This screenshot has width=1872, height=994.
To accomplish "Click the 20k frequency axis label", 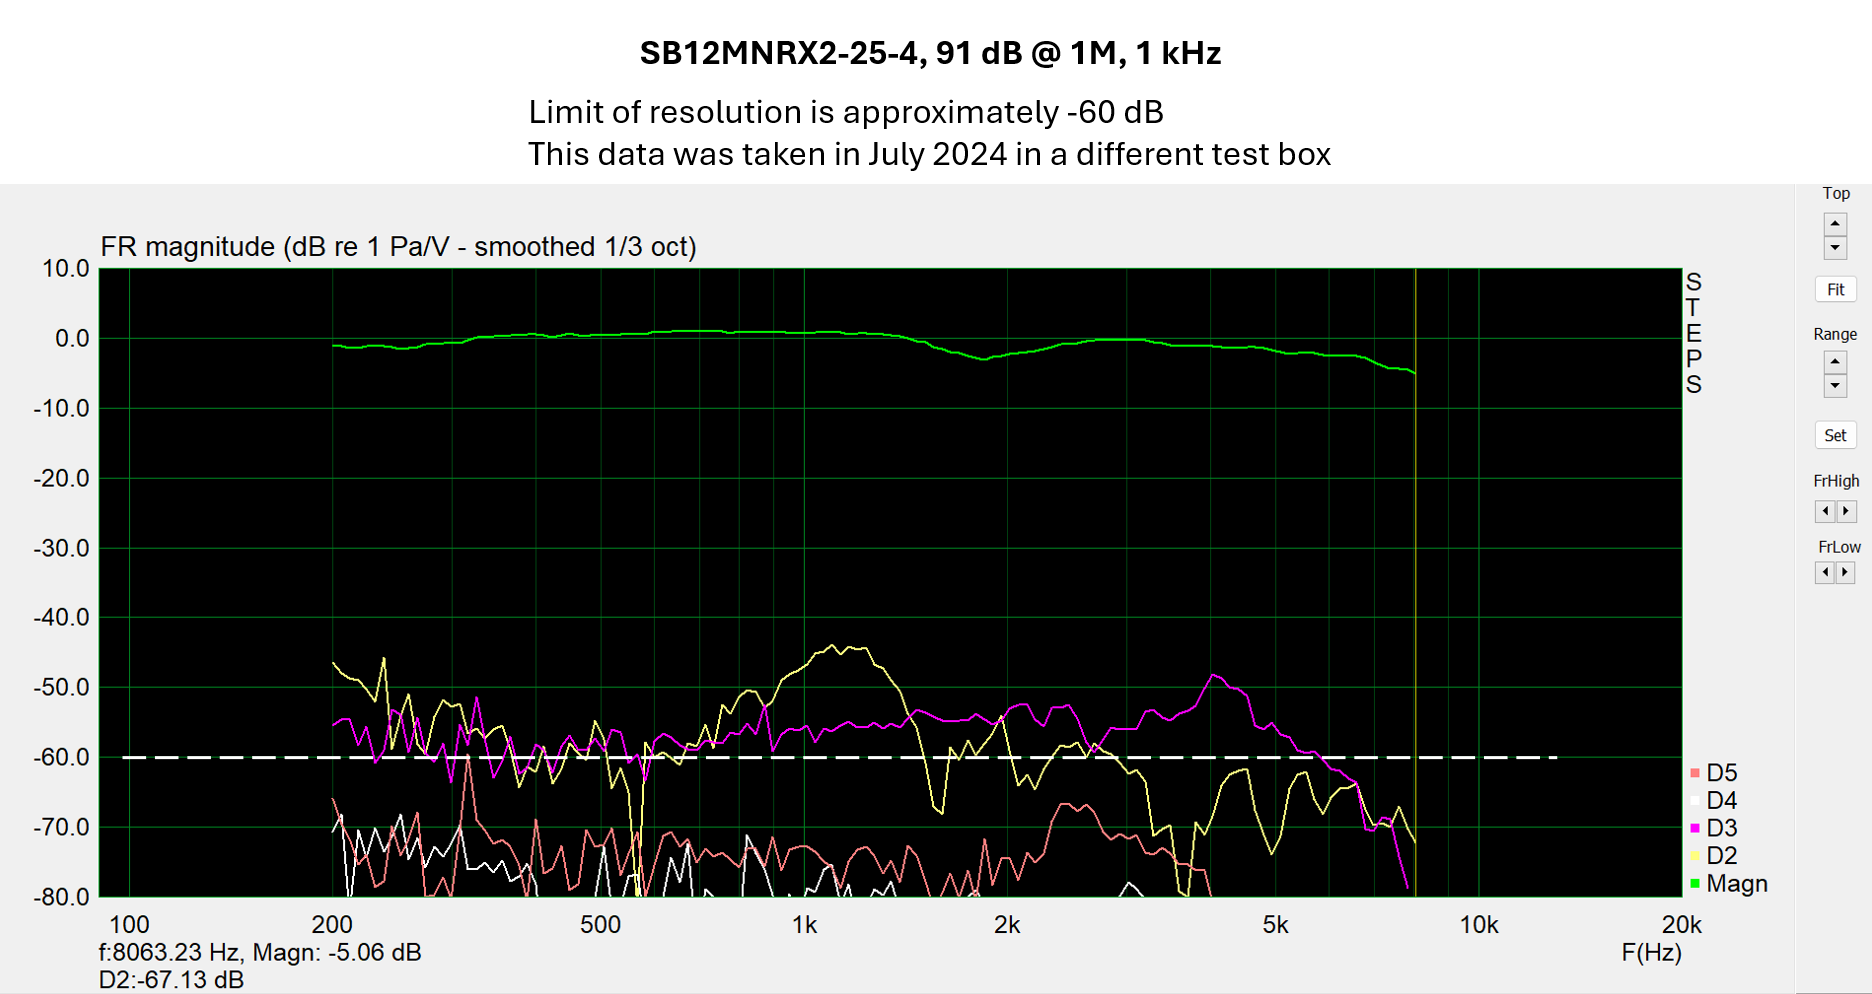I will tap(1682, 925).
